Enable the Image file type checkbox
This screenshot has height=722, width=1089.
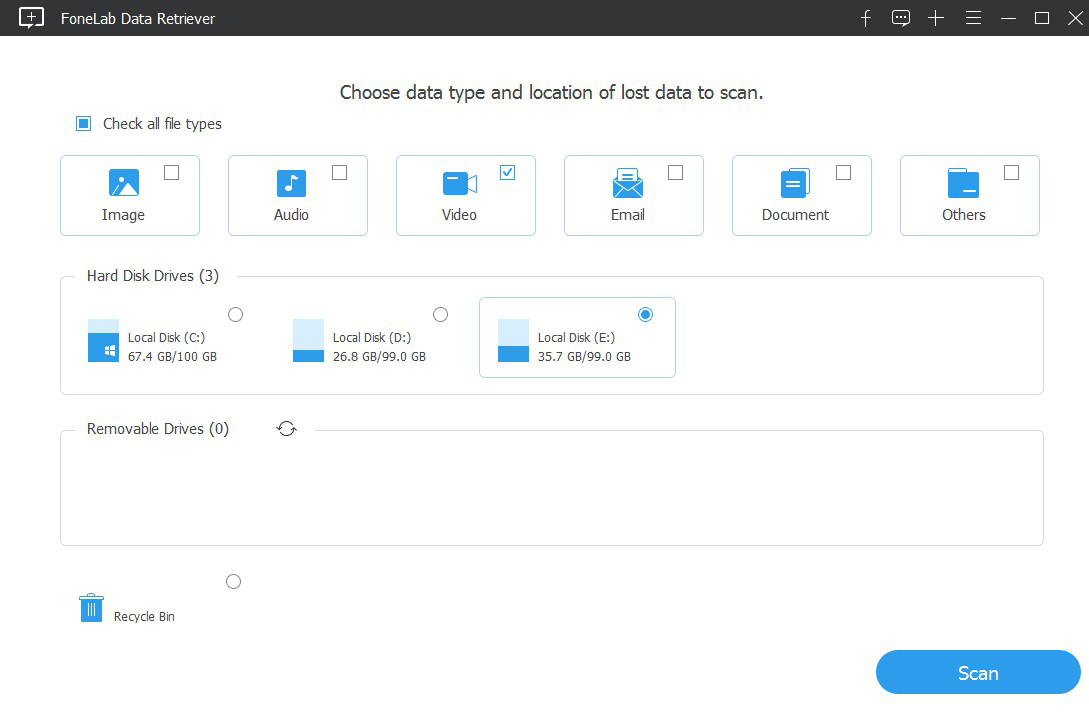(x=172, y=173)
